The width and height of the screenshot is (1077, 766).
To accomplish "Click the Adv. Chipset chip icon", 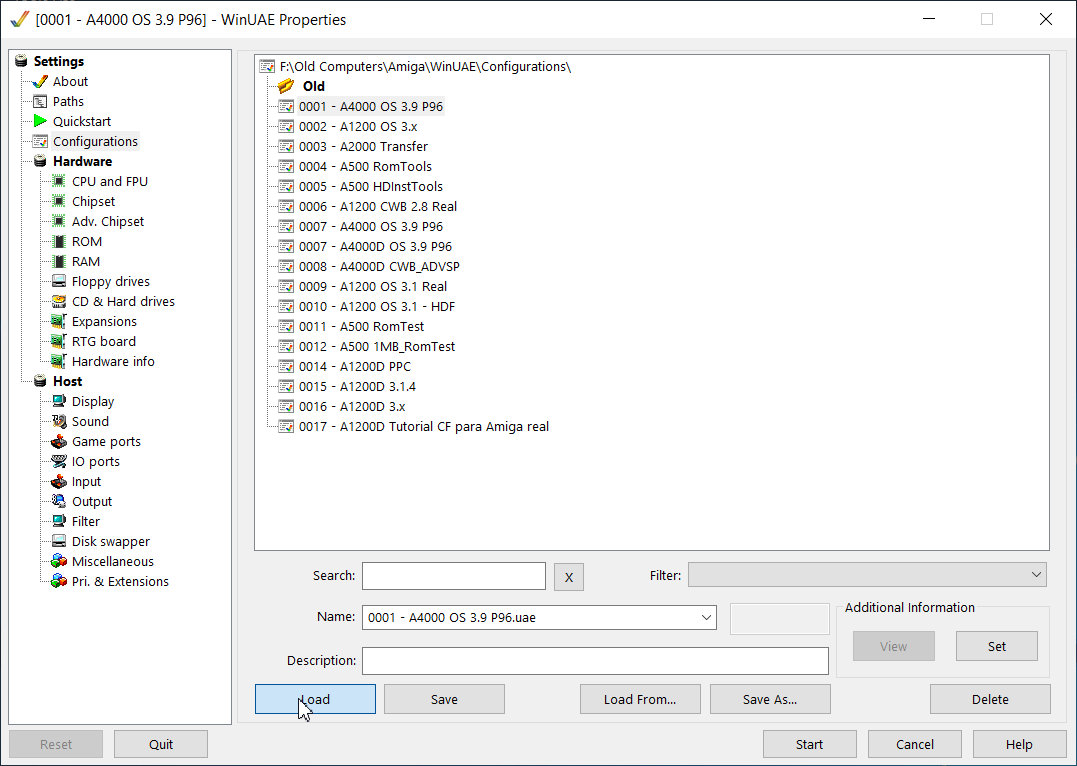I will click(x=59, y=221).
